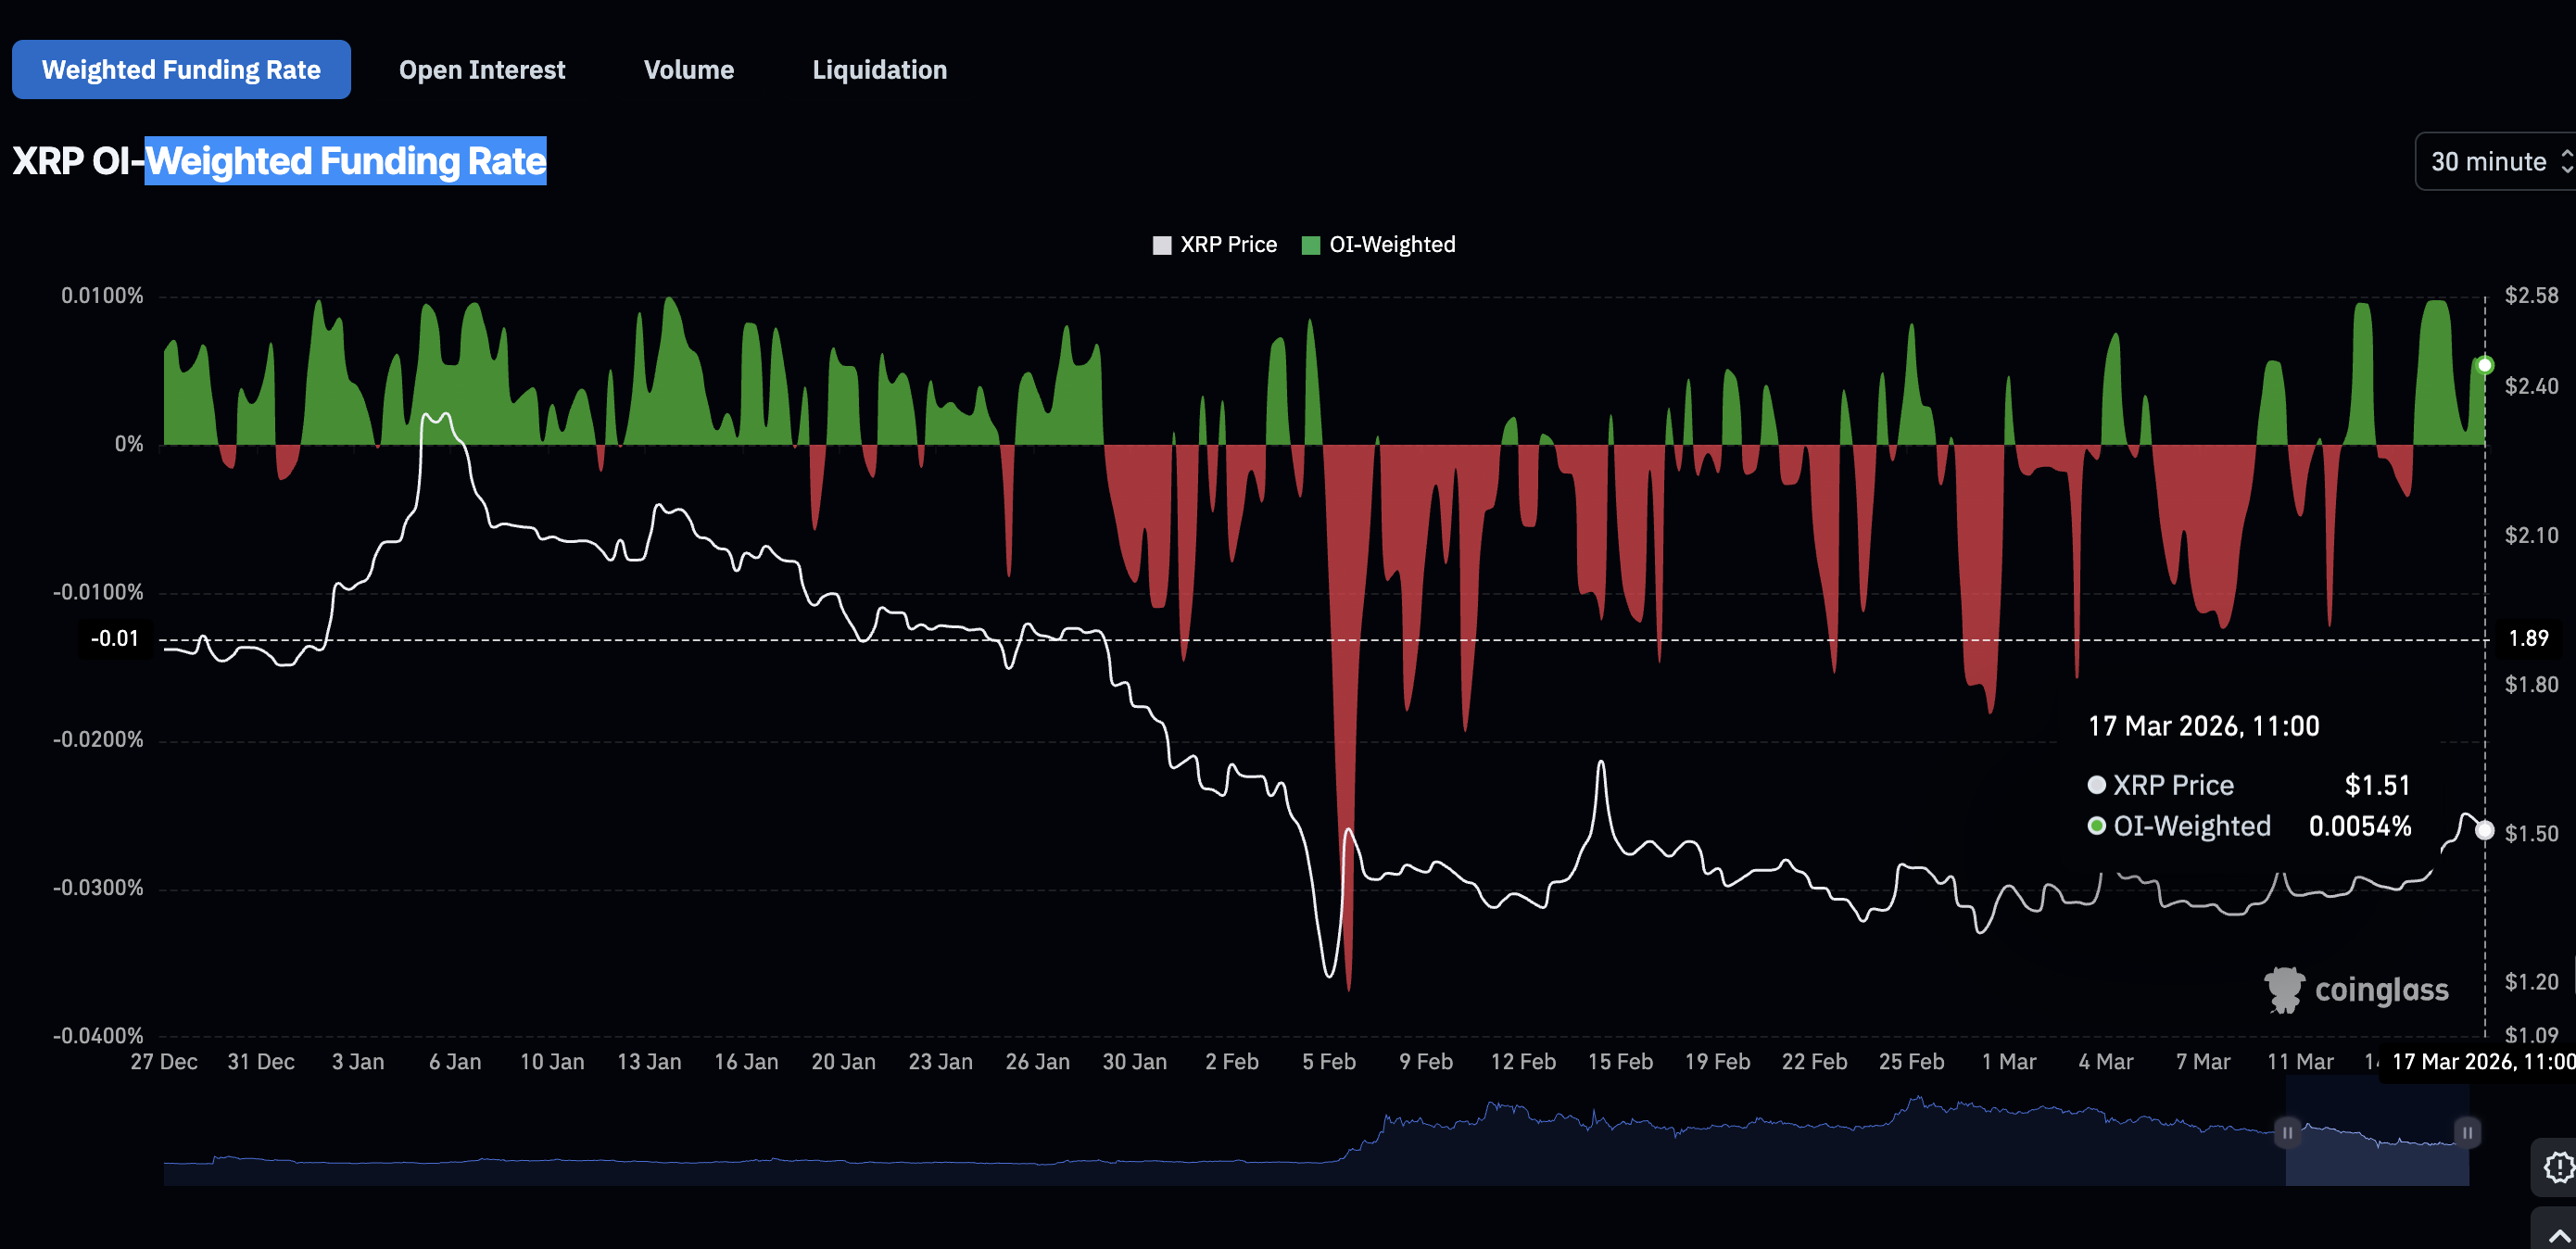Click the right range slider handle
Image resolution: width=2576 pixels, height=1249 pixels.
(x=2467, y=1133)
